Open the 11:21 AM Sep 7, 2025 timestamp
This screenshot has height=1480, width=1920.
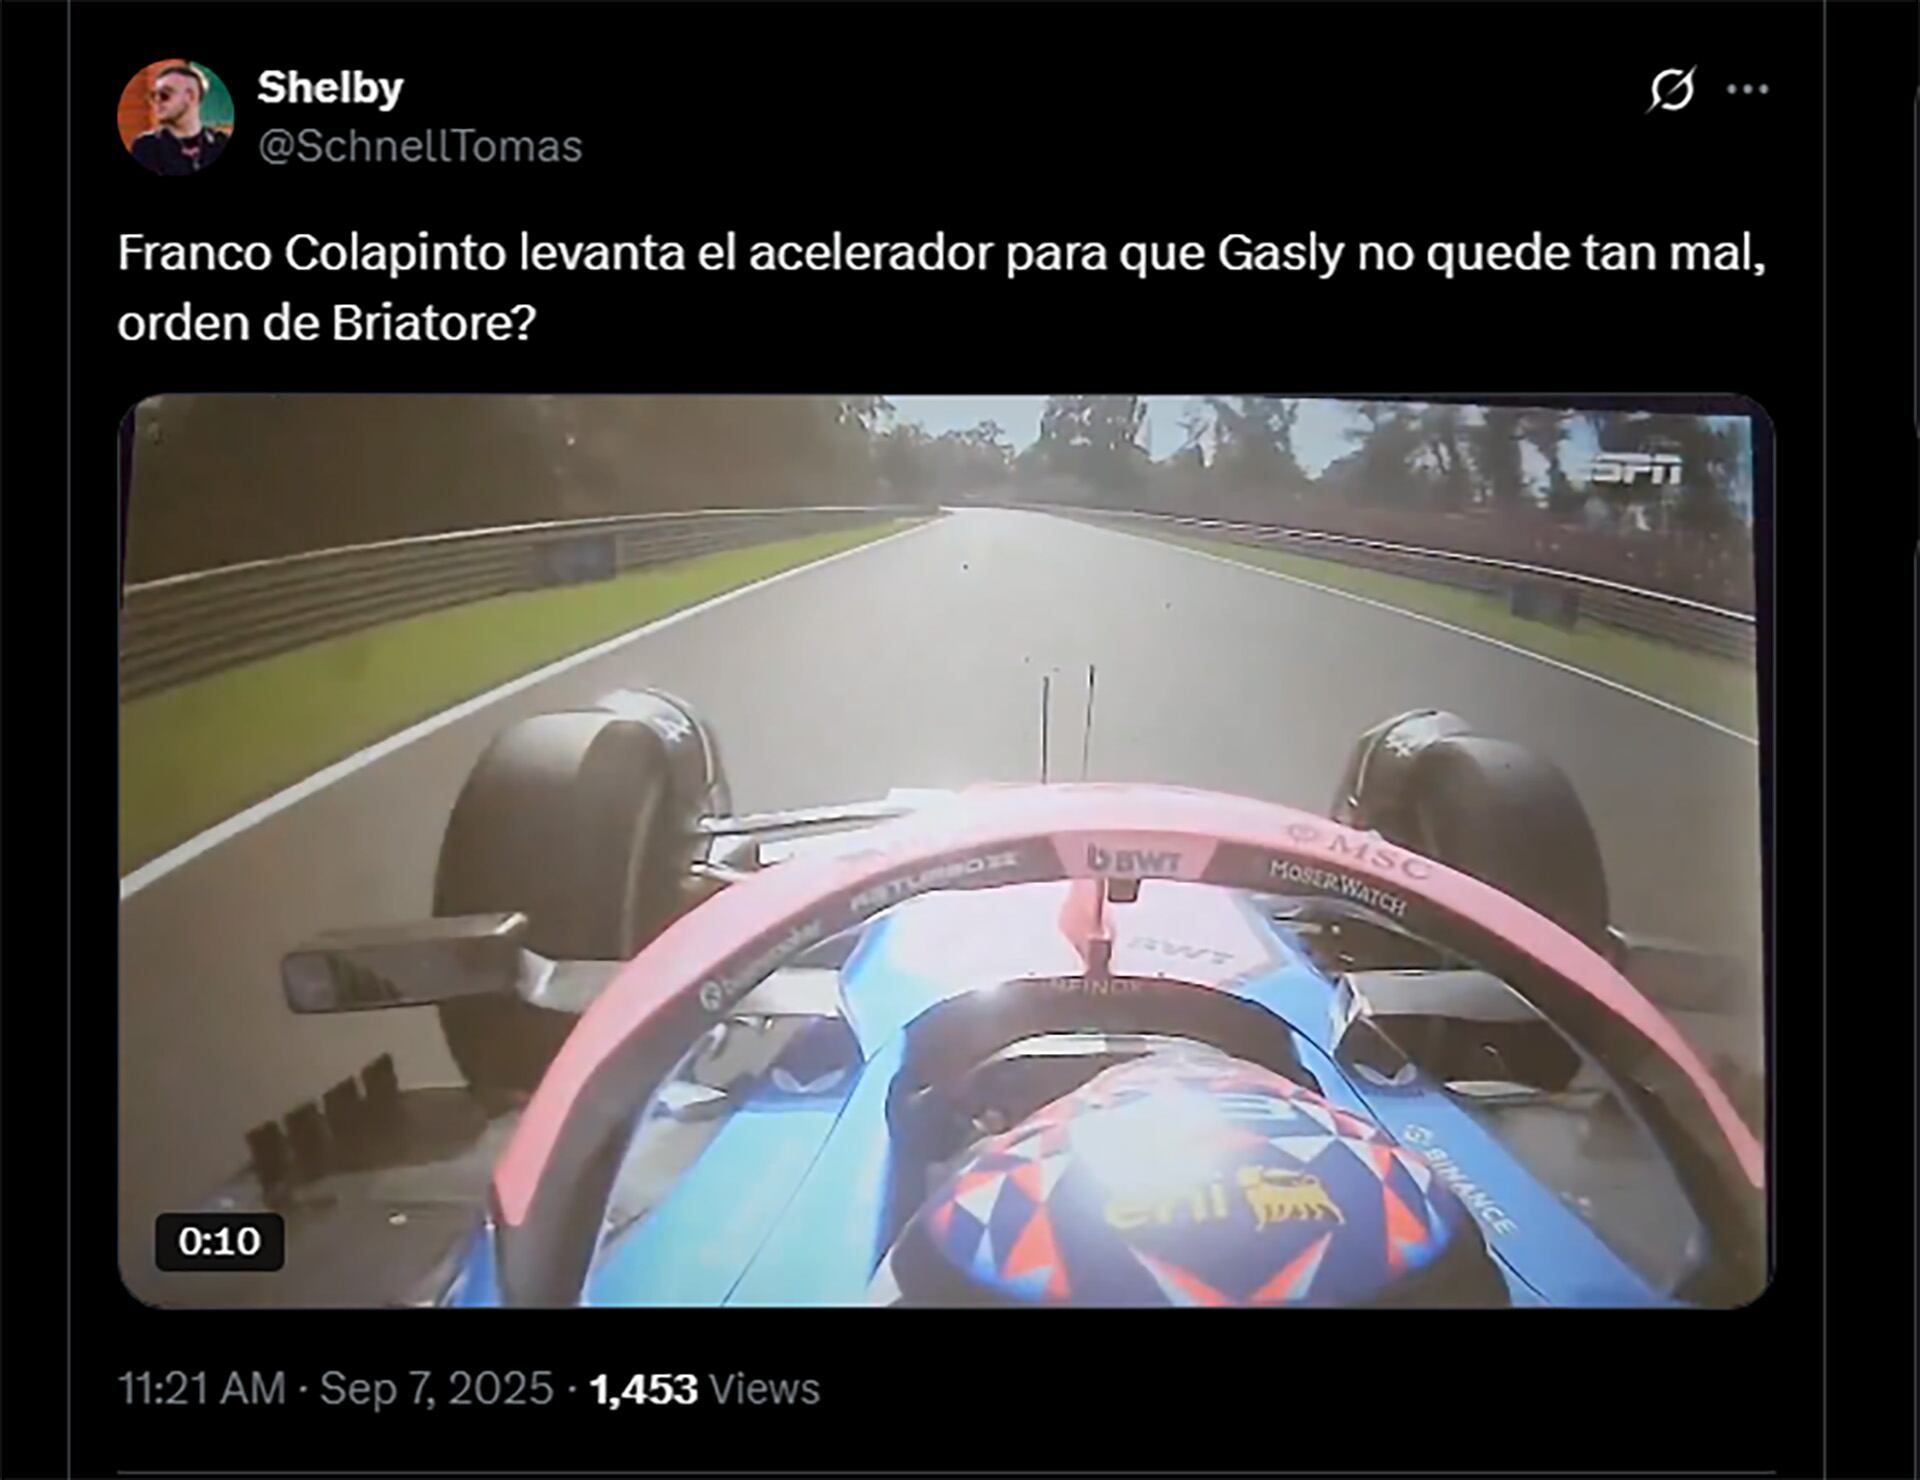(x=336, y=1389)
